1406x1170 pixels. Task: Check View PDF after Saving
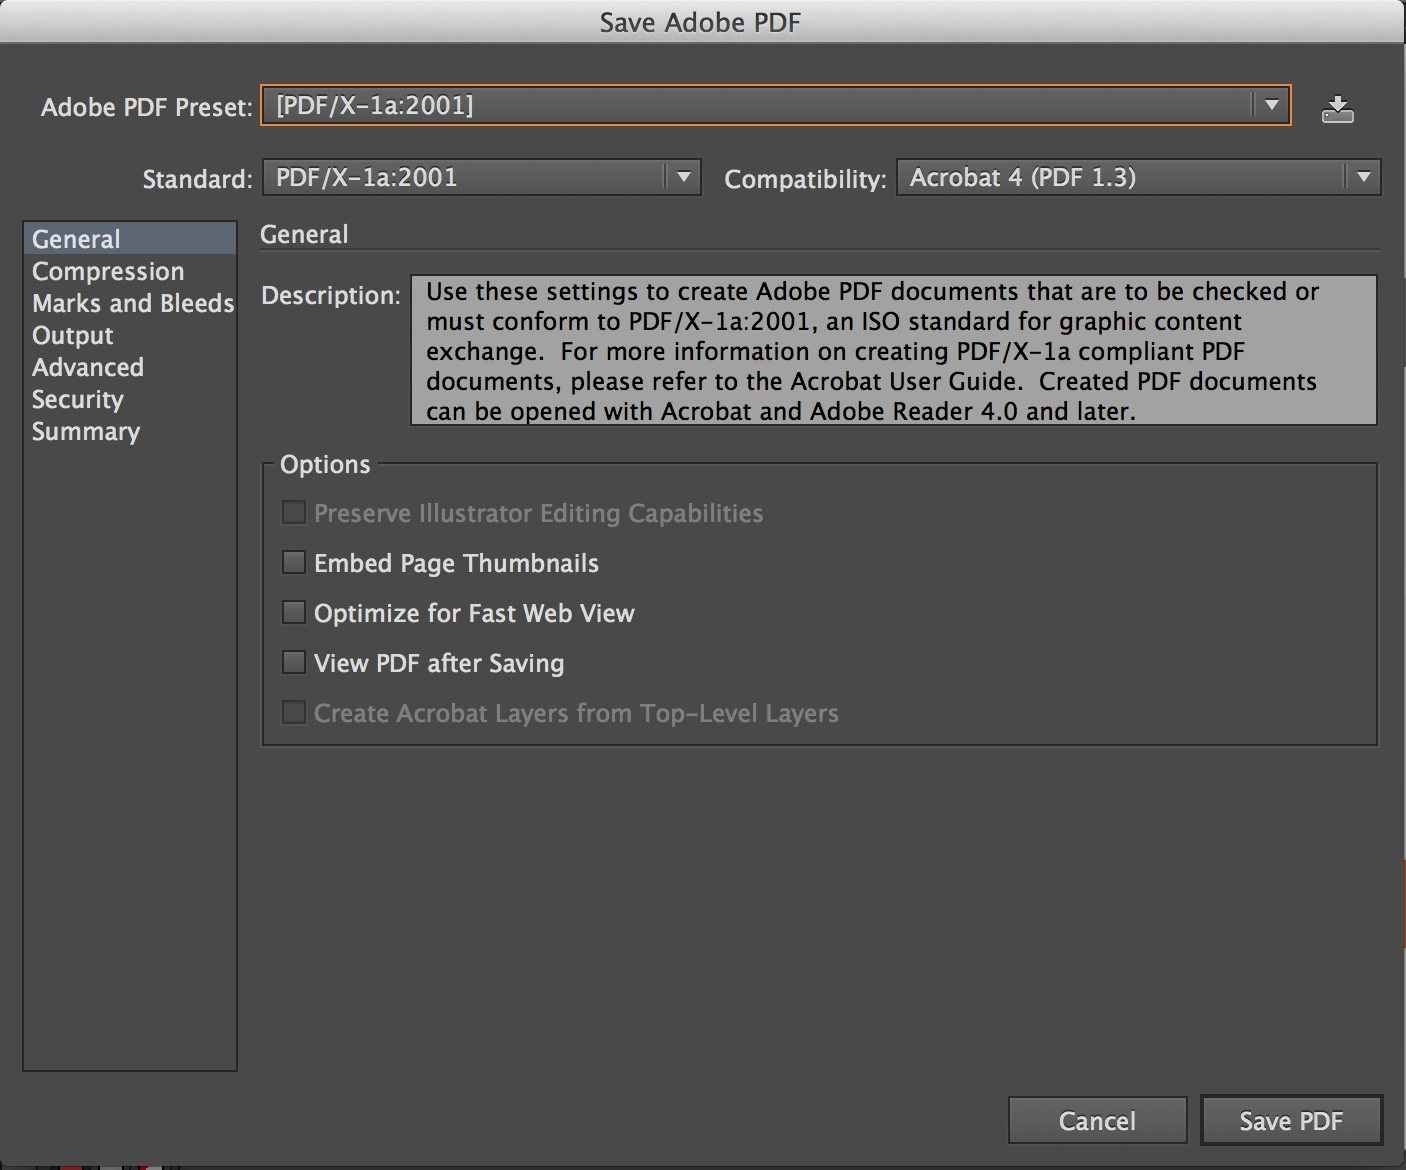pyautogui.click(x=293, y=662)
